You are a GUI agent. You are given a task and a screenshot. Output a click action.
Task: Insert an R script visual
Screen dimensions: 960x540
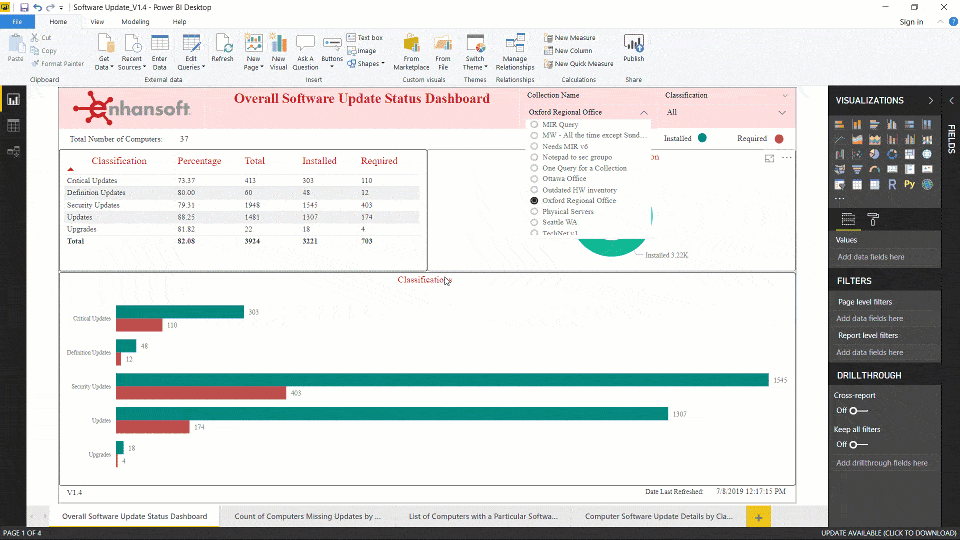[892, 184]
